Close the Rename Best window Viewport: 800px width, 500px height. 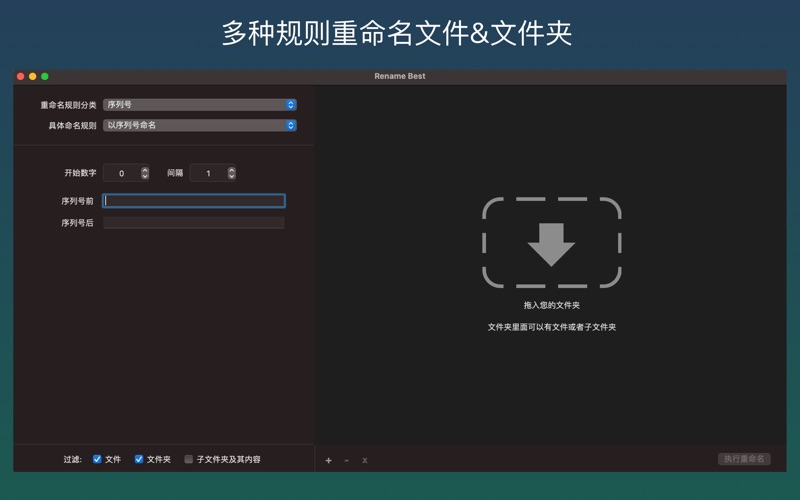(x=21, y=76)
